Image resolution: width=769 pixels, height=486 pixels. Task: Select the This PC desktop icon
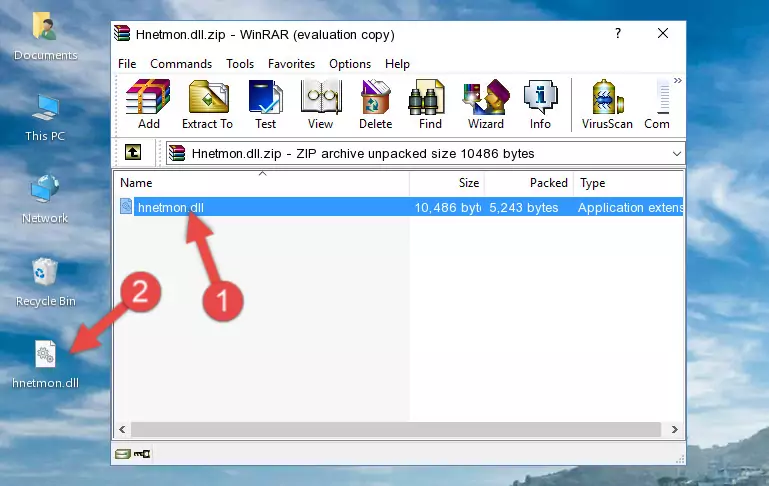pos(45,118)
